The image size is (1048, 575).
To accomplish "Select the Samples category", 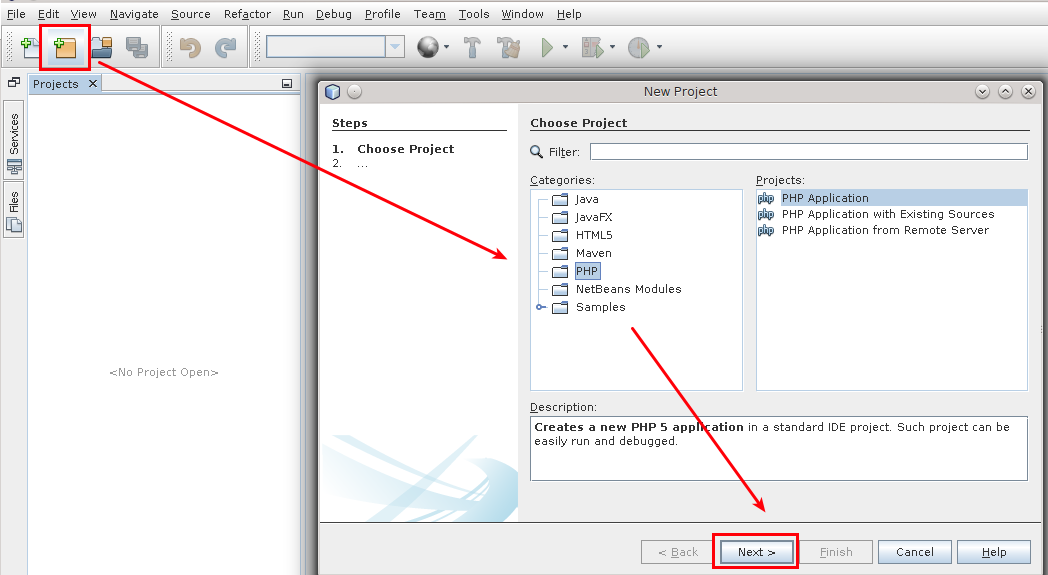I will click(x=600, y=307).
